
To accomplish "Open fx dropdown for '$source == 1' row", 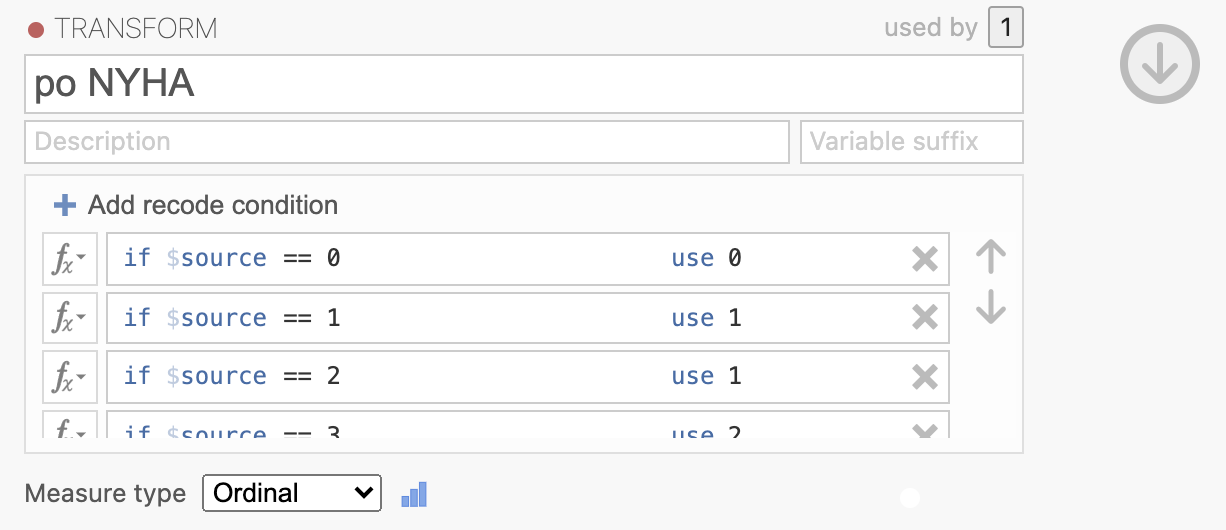I will [70, 318].
